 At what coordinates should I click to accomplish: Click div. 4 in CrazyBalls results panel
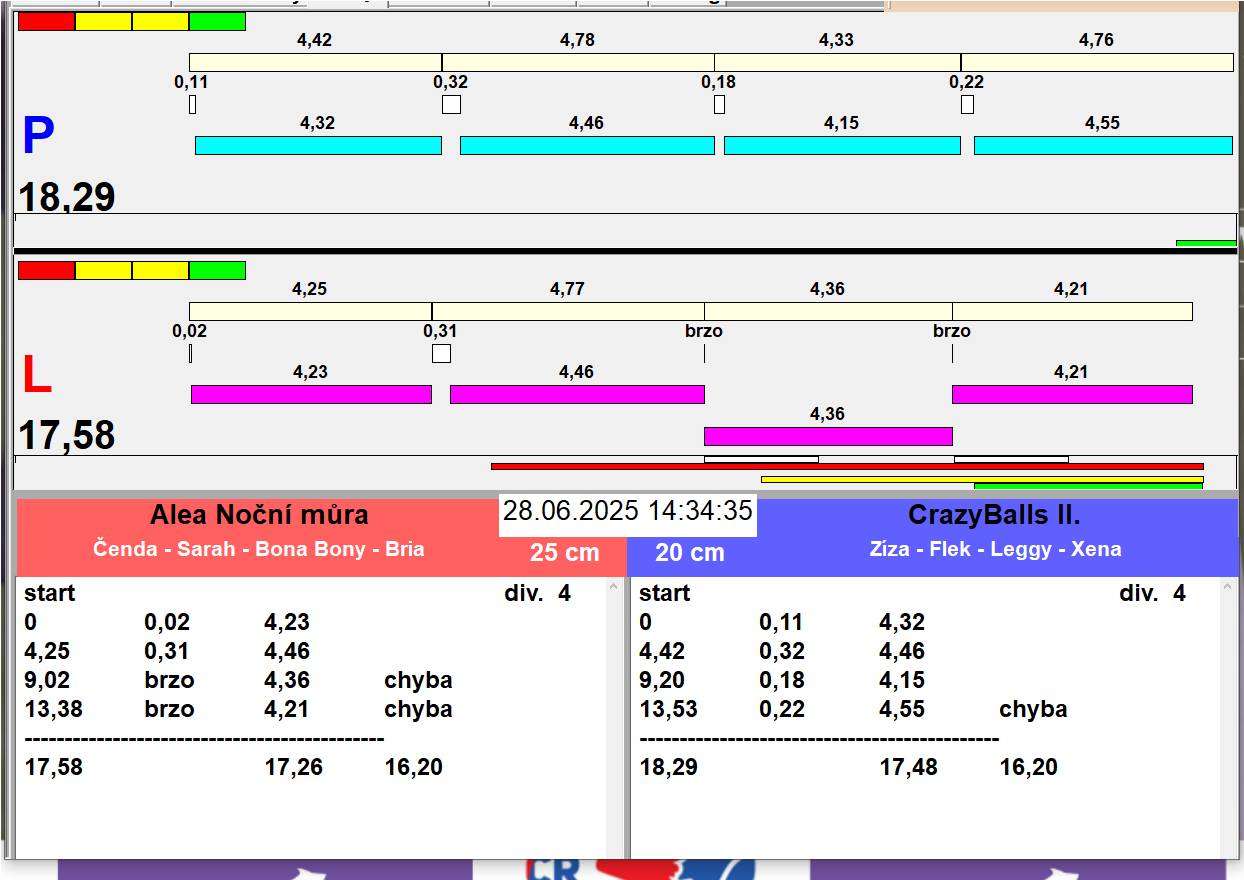click(x=1153, y=593)
